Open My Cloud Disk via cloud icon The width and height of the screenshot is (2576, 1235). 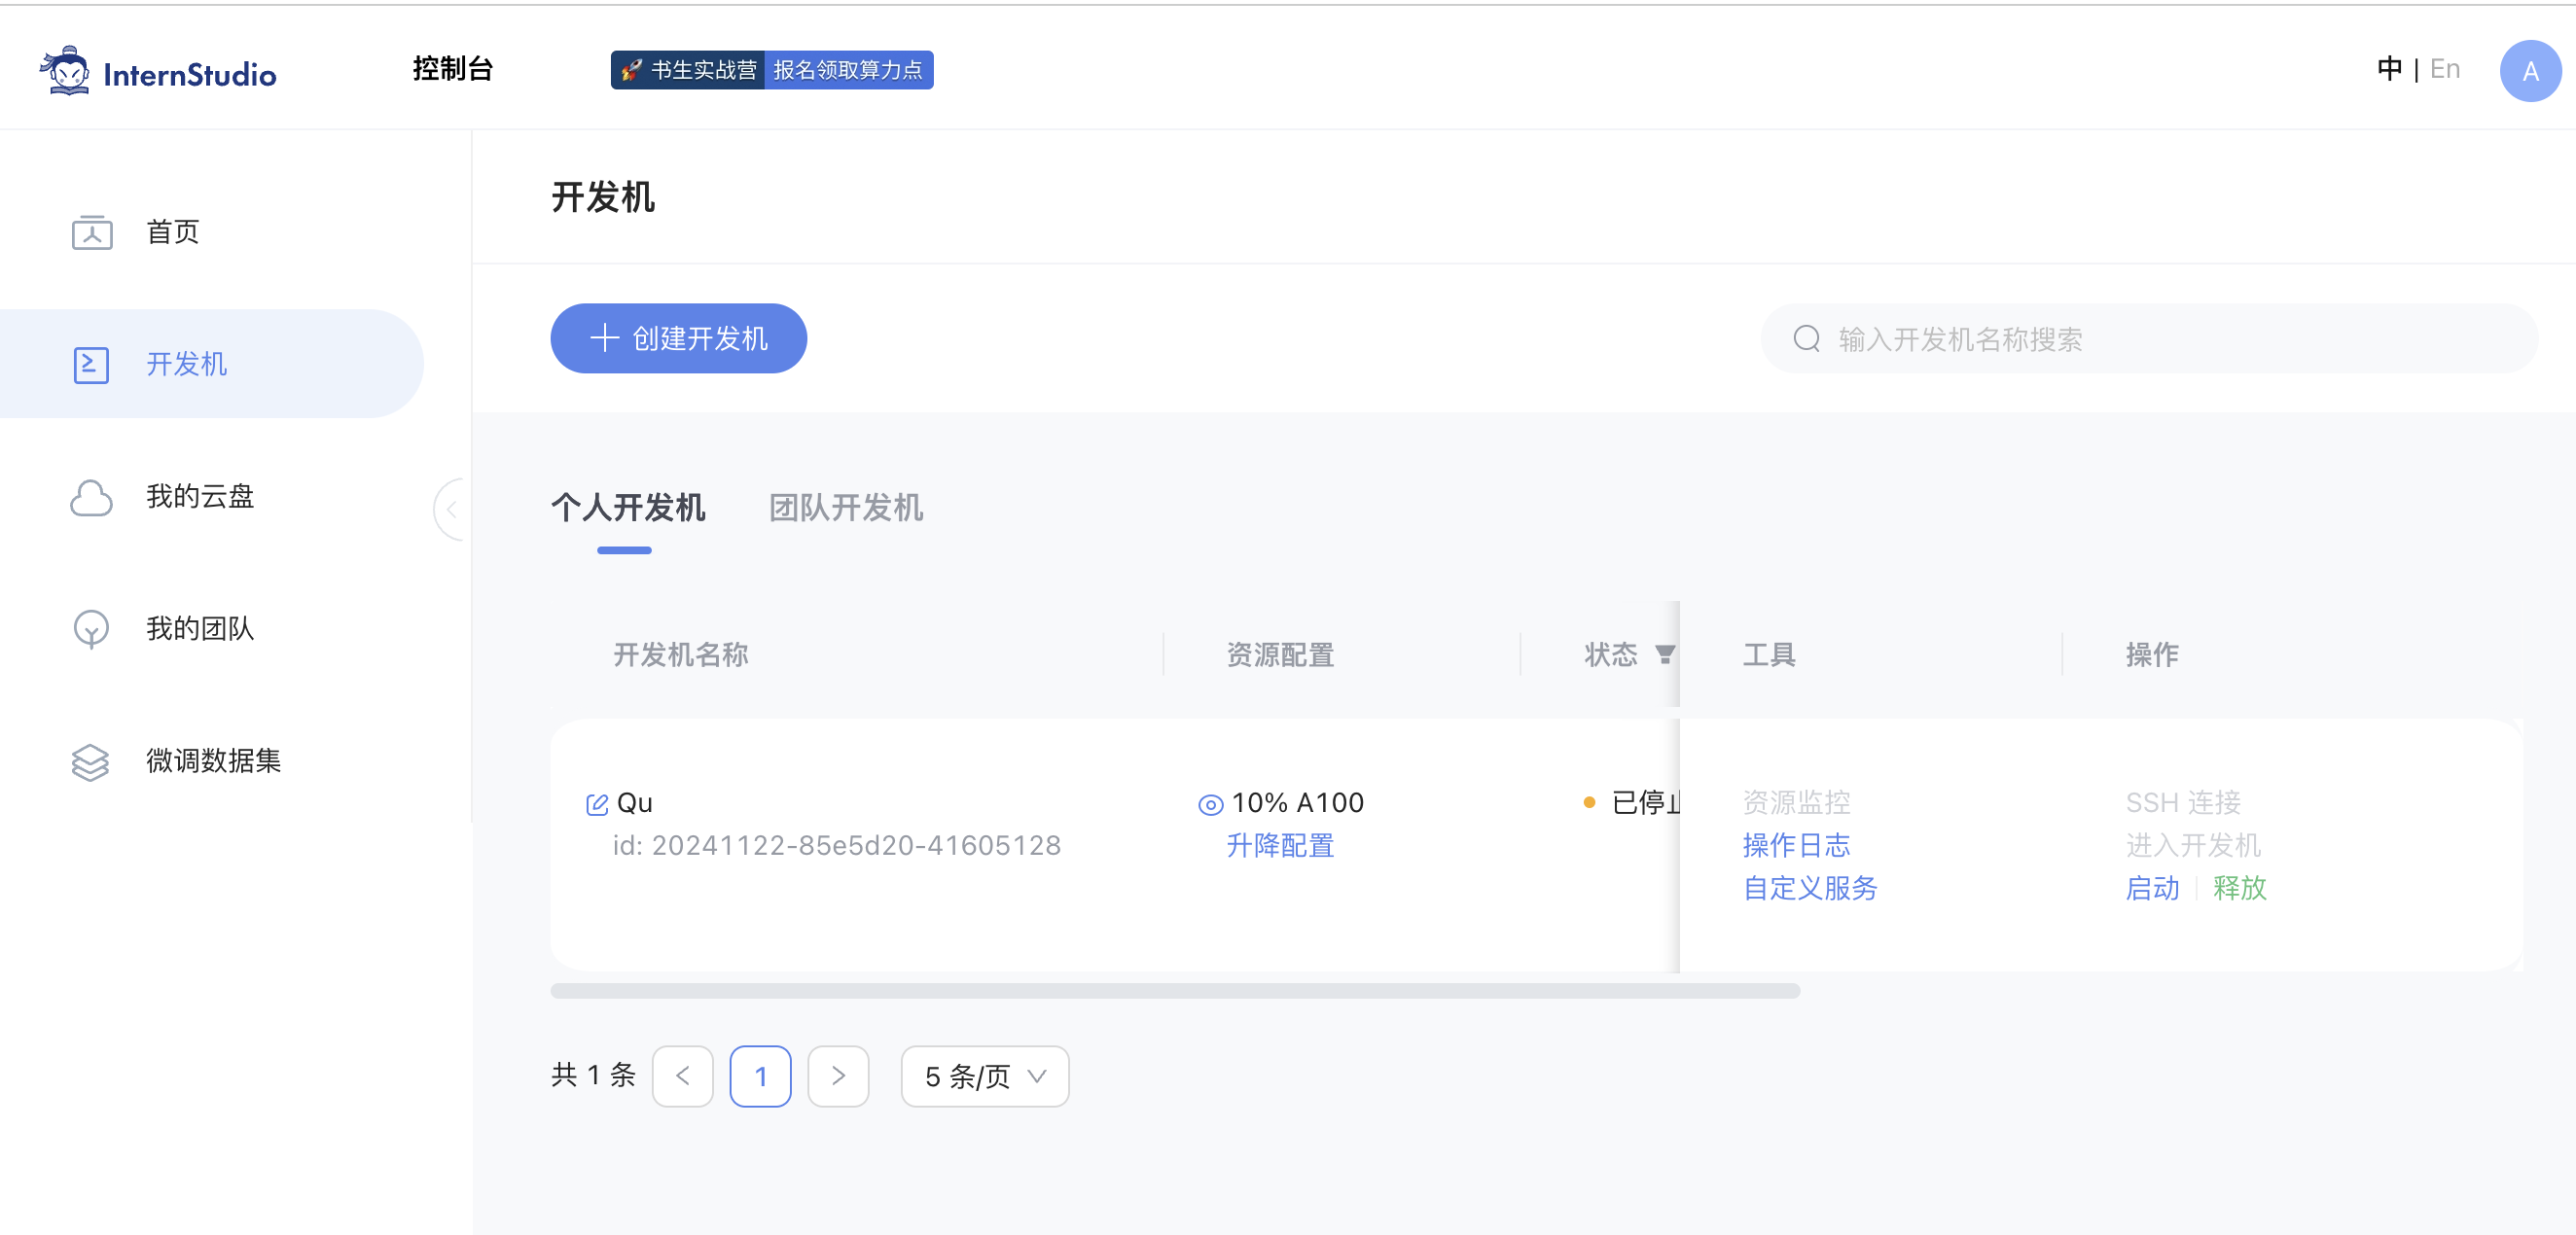coord(91,497)
